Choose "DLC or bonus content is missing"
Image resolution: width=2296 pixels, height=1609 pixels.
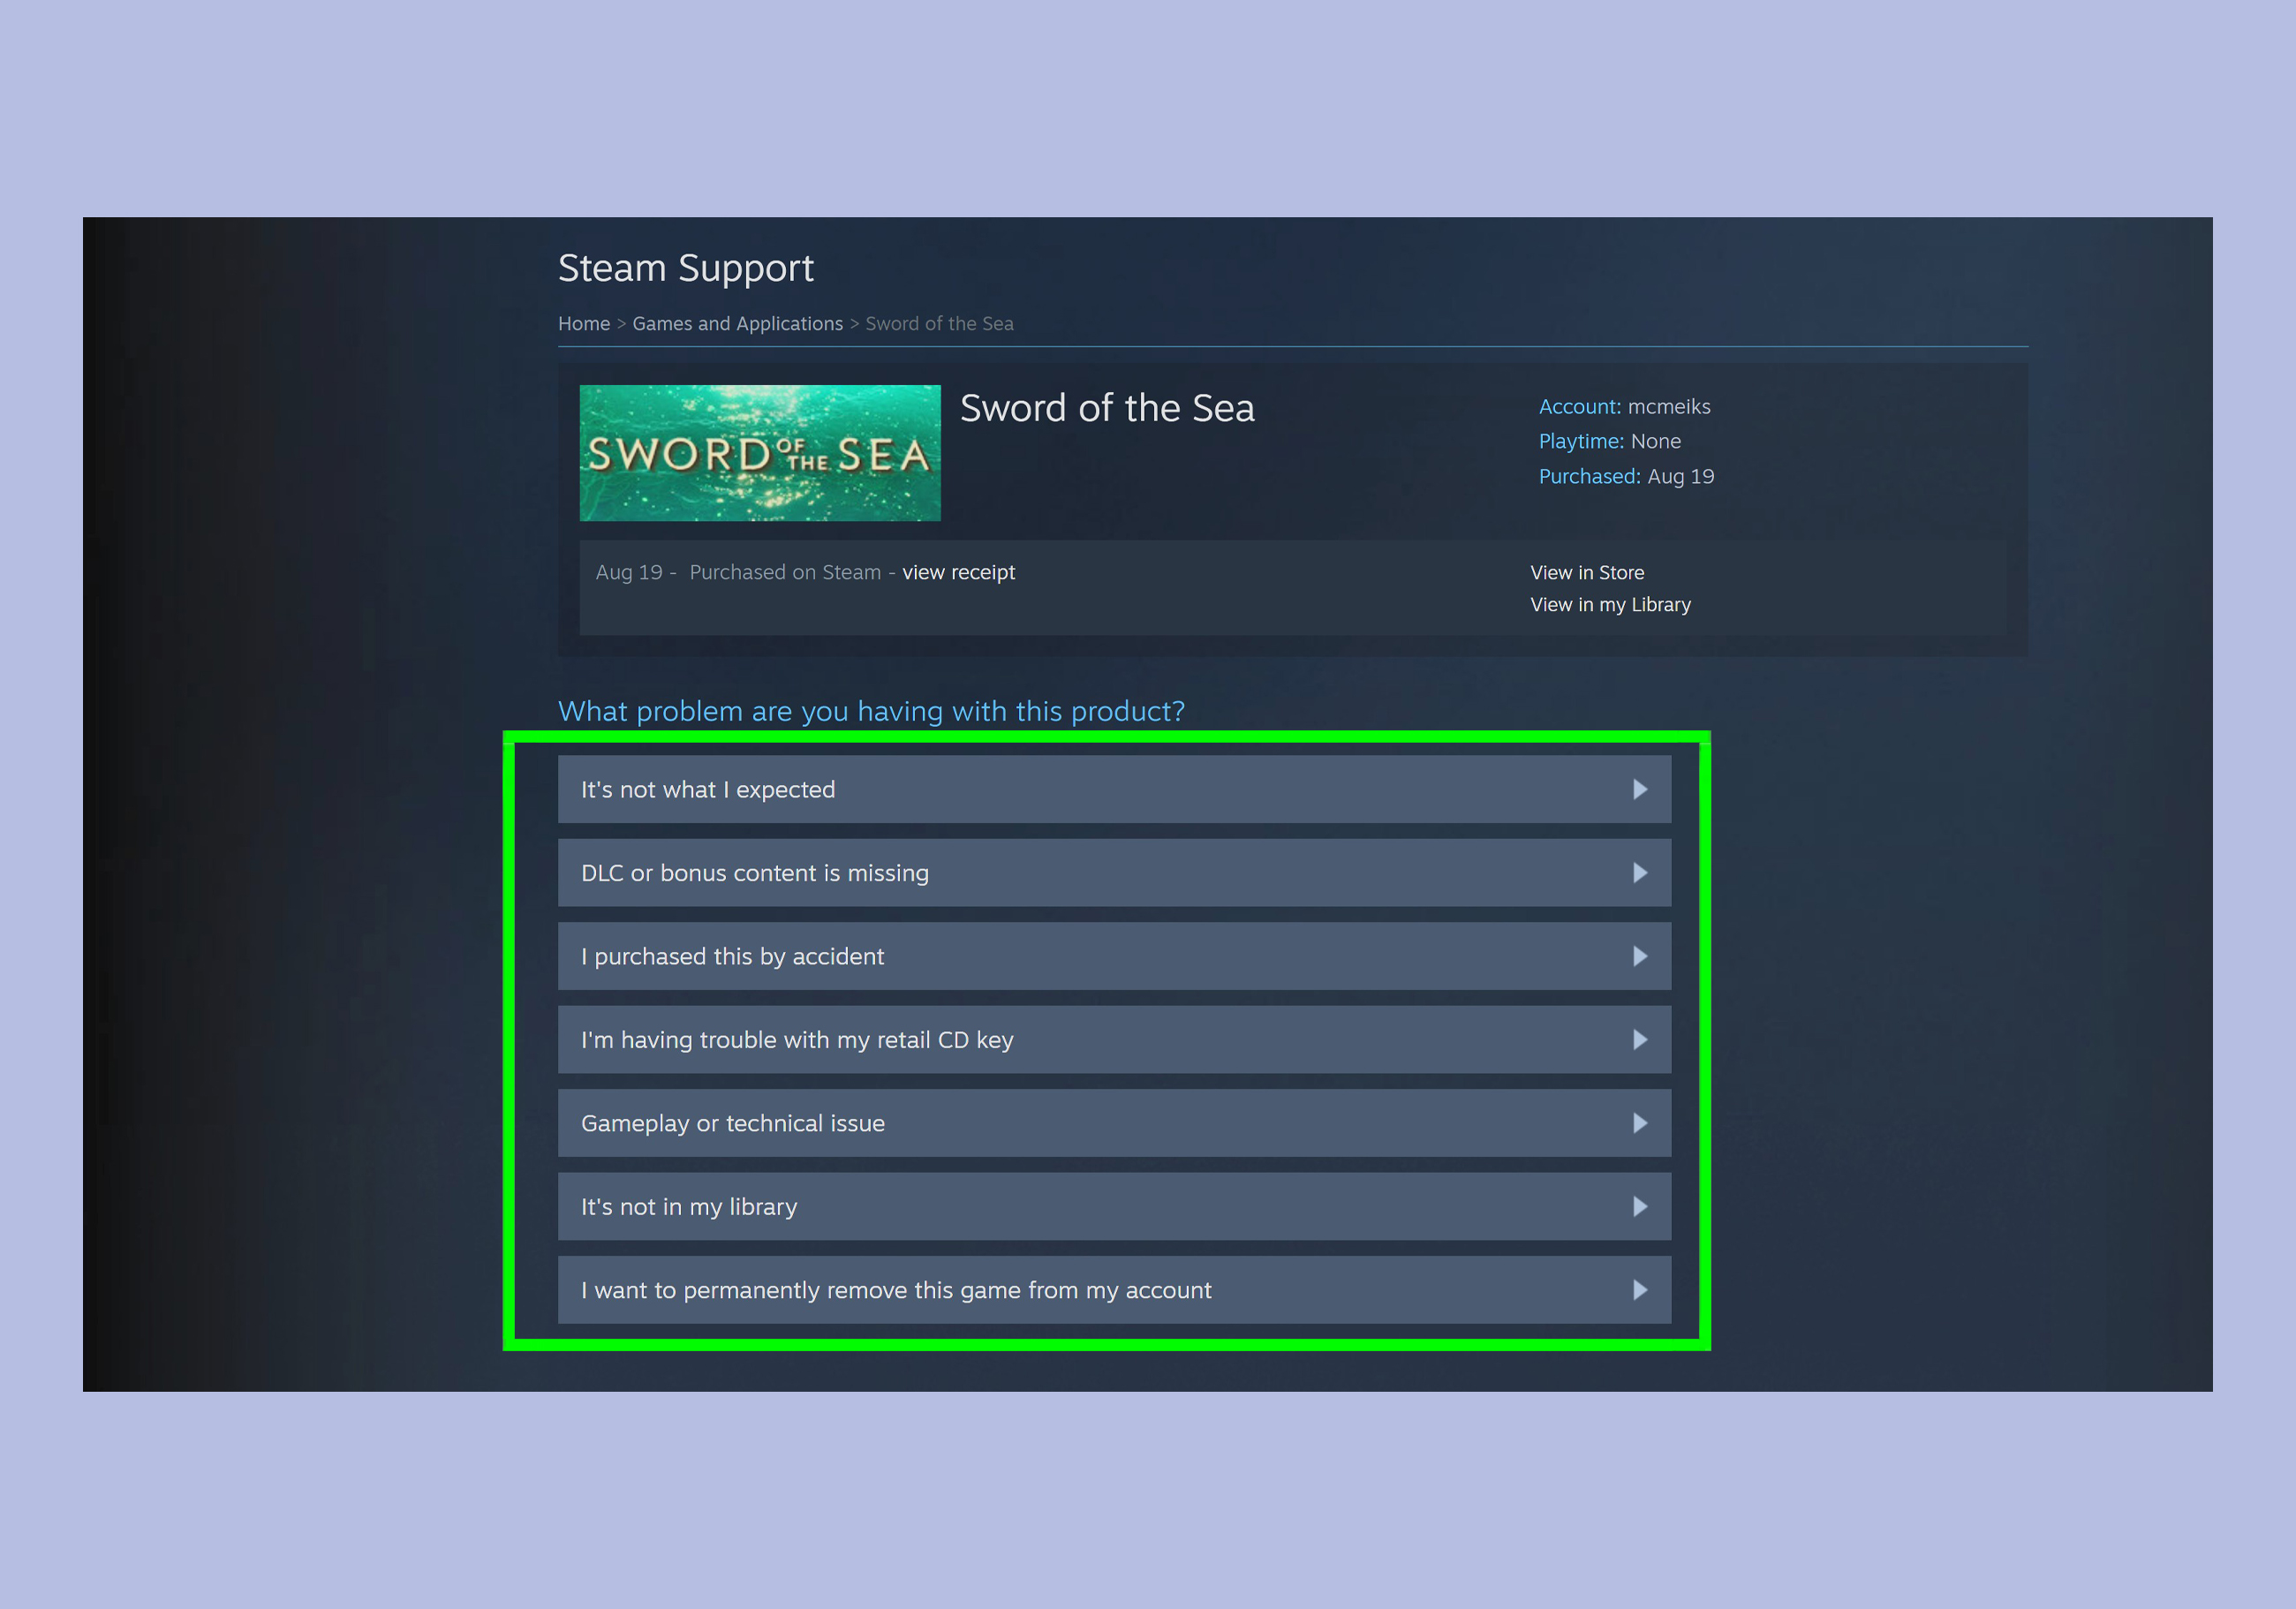point(755,873)
